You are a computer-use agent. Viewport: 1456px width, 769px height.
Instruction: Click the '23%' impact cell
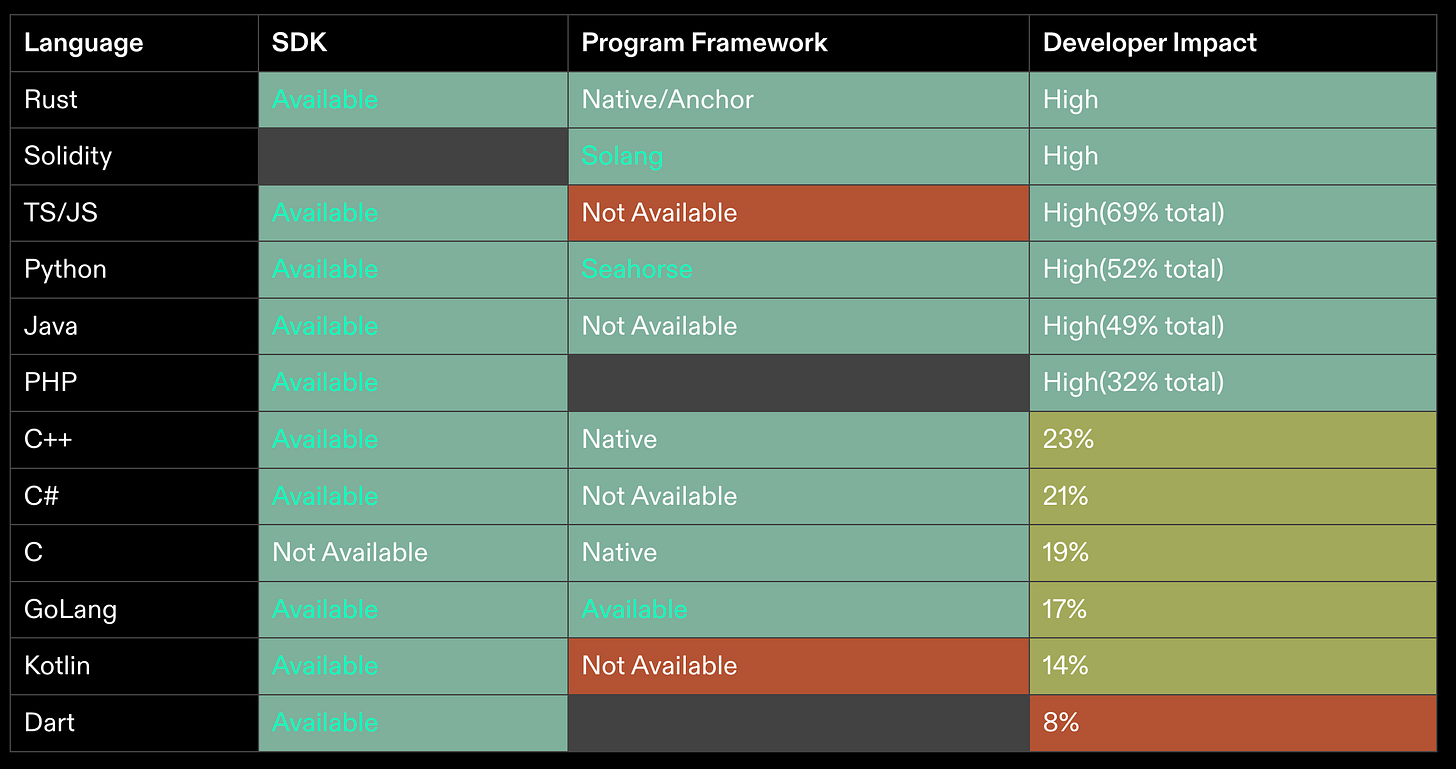pyautogui.click(x=1233, y=440)
